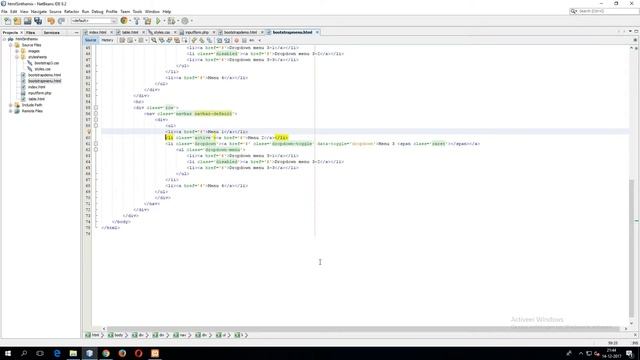
Task: Click the editor Find Selection magnifier icon
Action: pyautogui.click(x=154, y=40)
